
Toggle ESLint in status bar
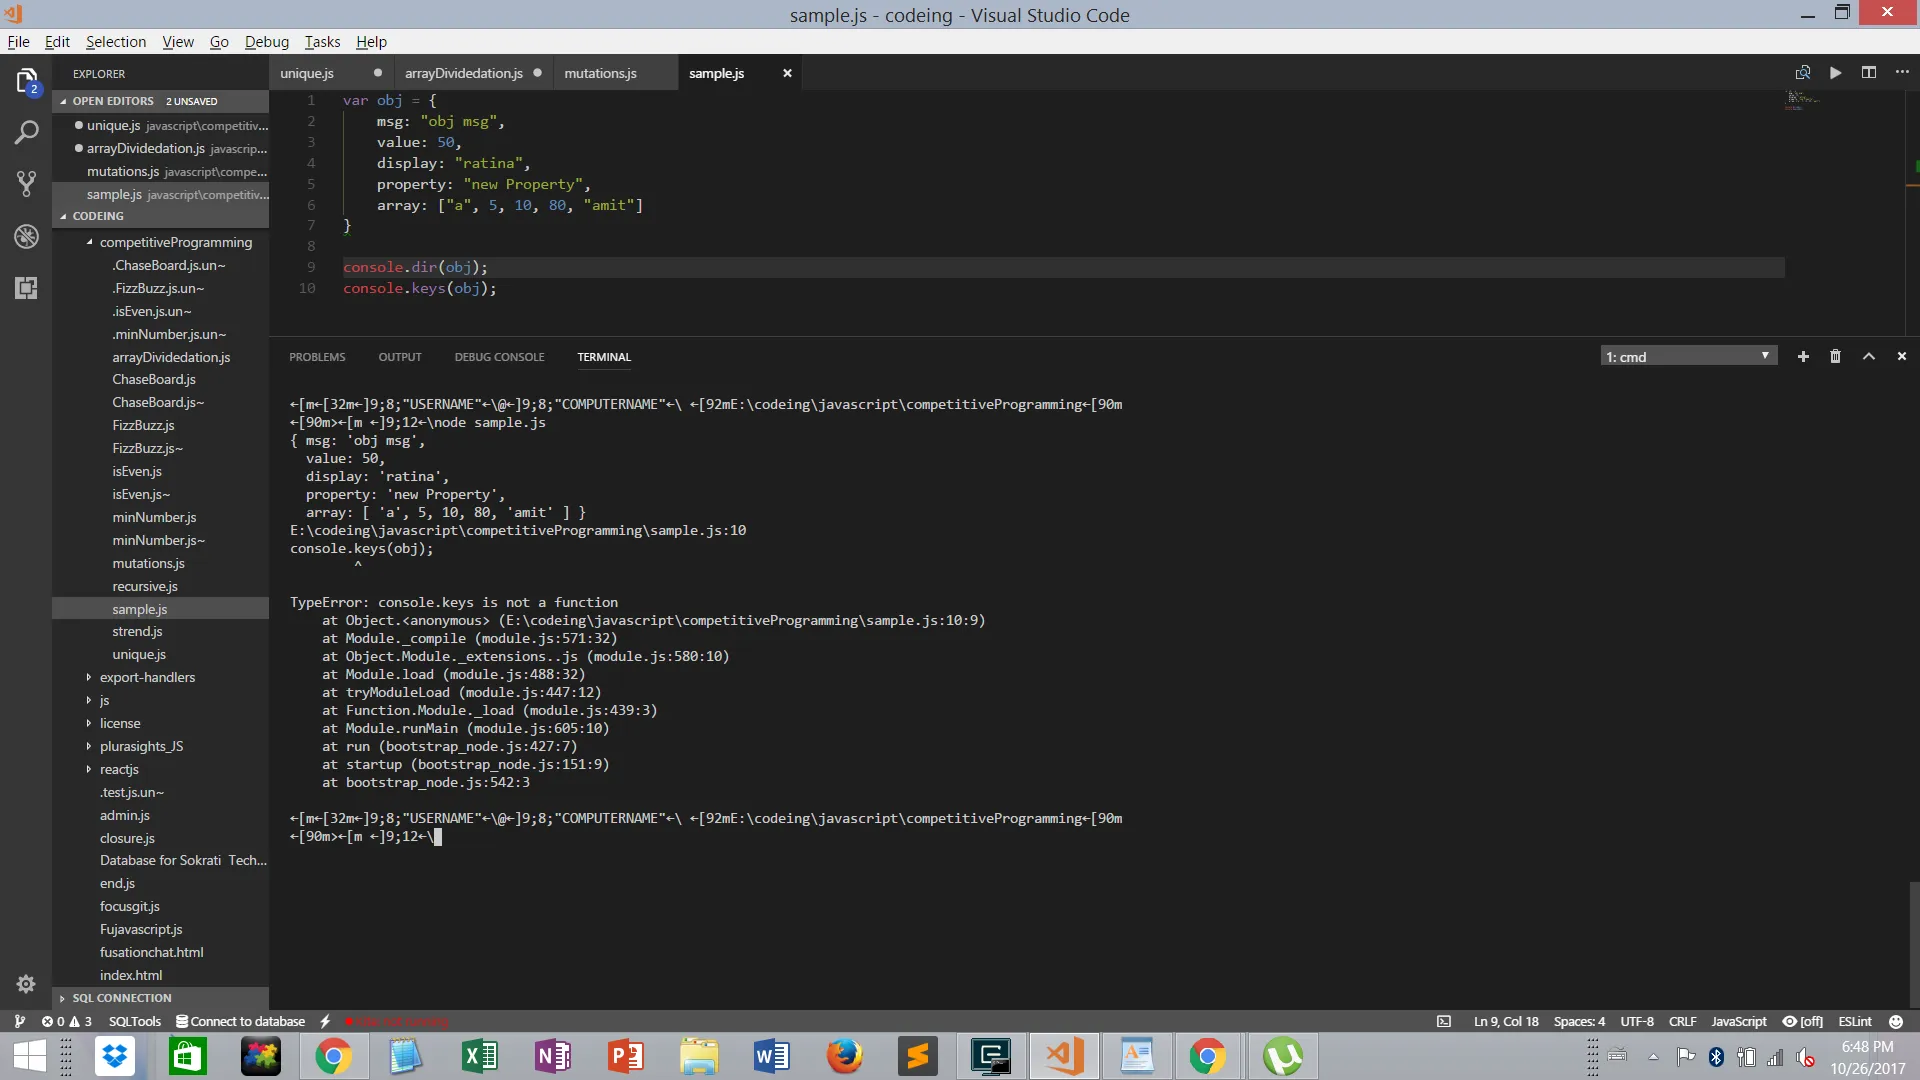(x=1854, y=1021)
